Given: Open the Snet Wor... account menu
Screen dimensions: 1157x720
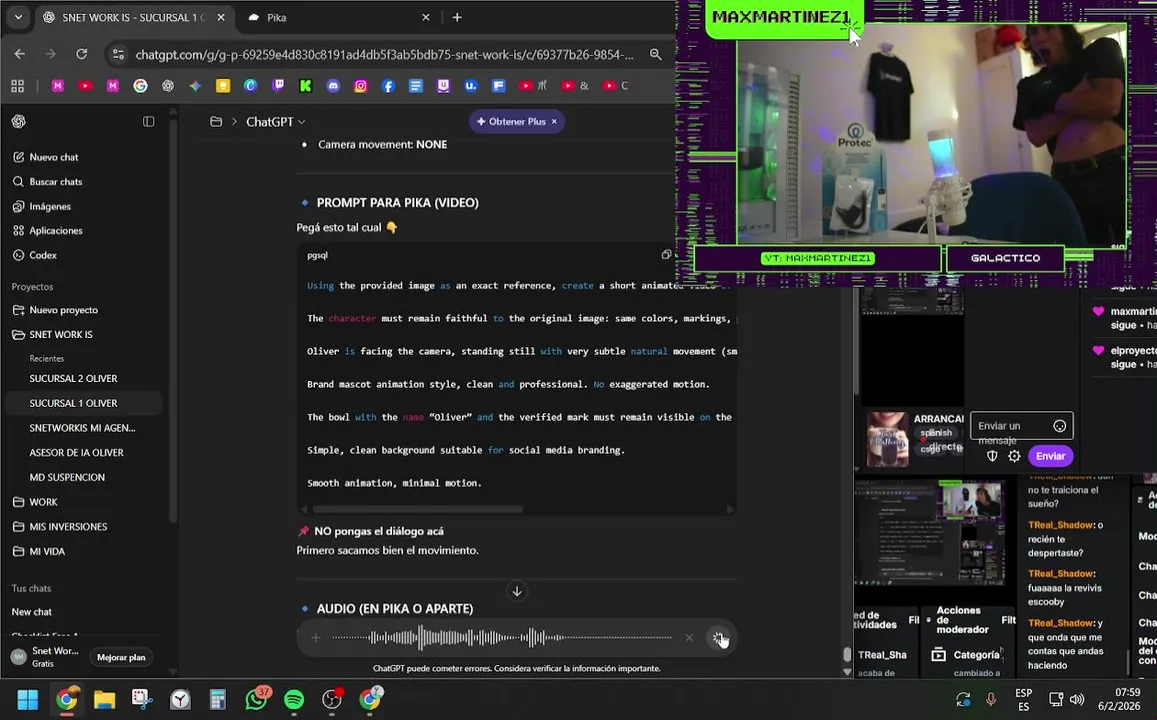Looking at the screenshot, I should (x=46, y=657).
